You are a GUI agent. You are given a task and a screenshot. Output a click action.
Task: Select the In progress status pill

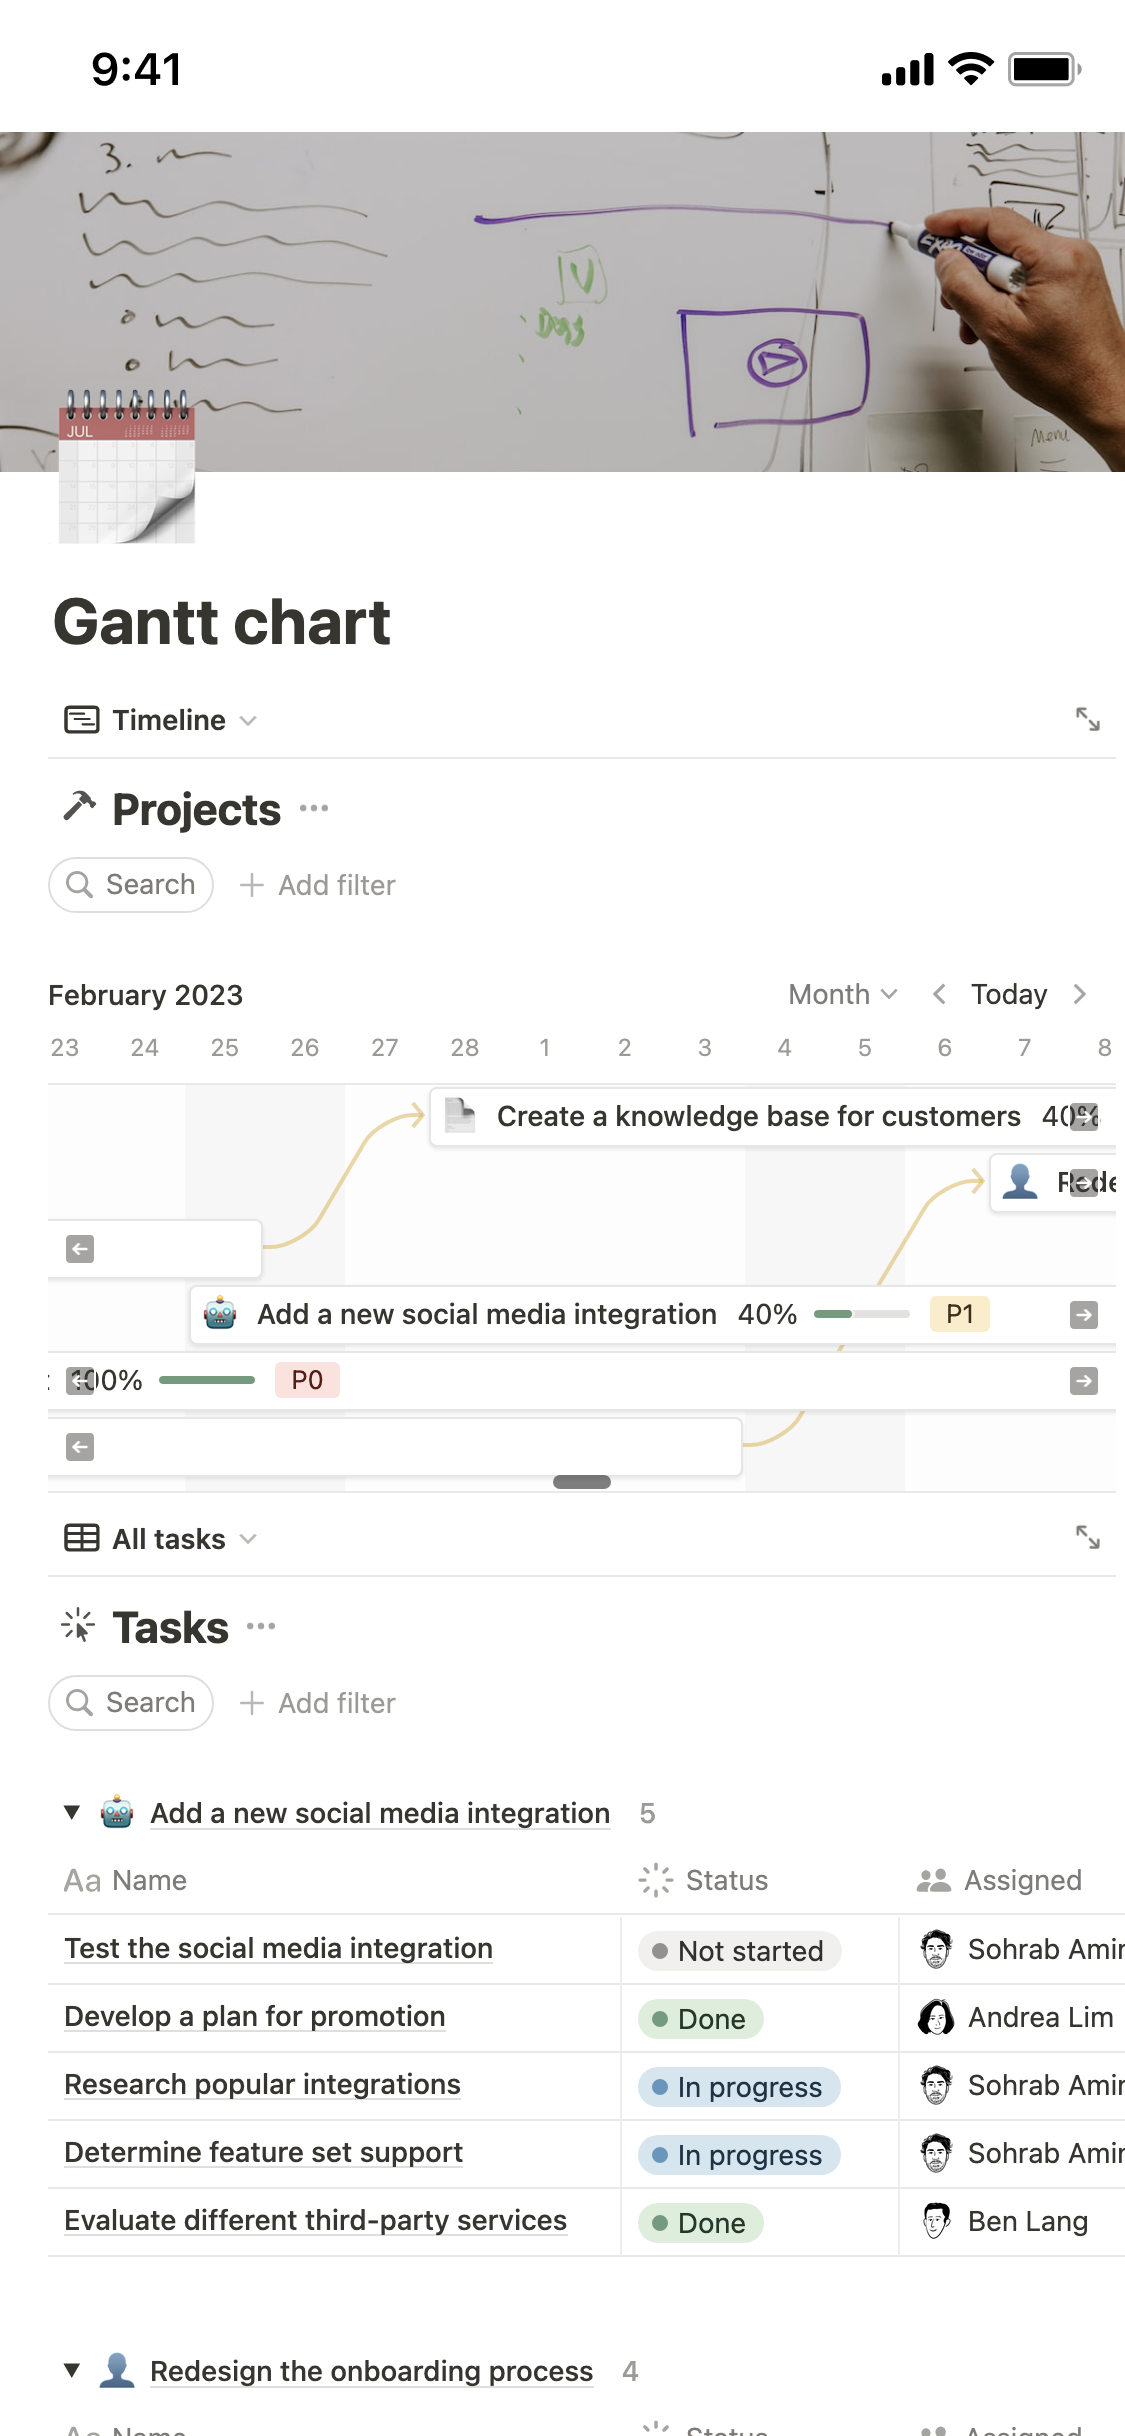737,2086
